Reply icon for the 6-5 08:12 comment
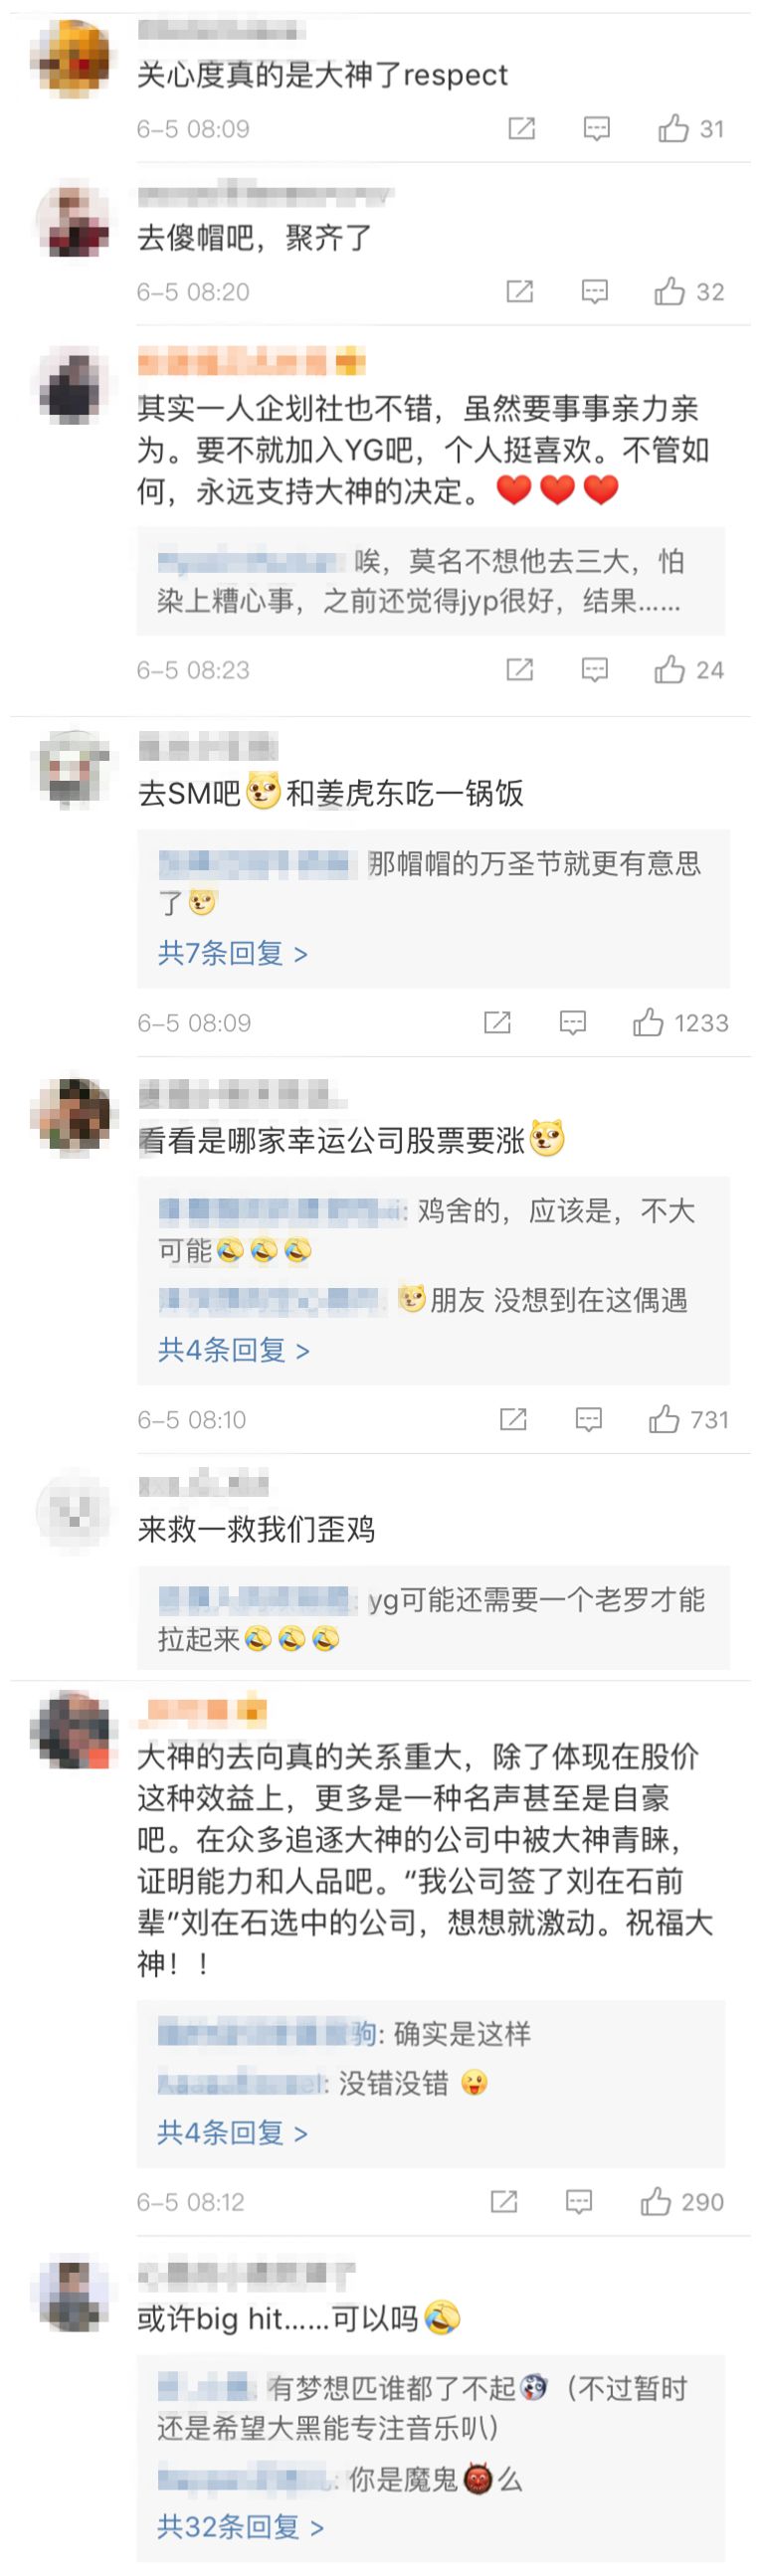 pos(579,2200)
